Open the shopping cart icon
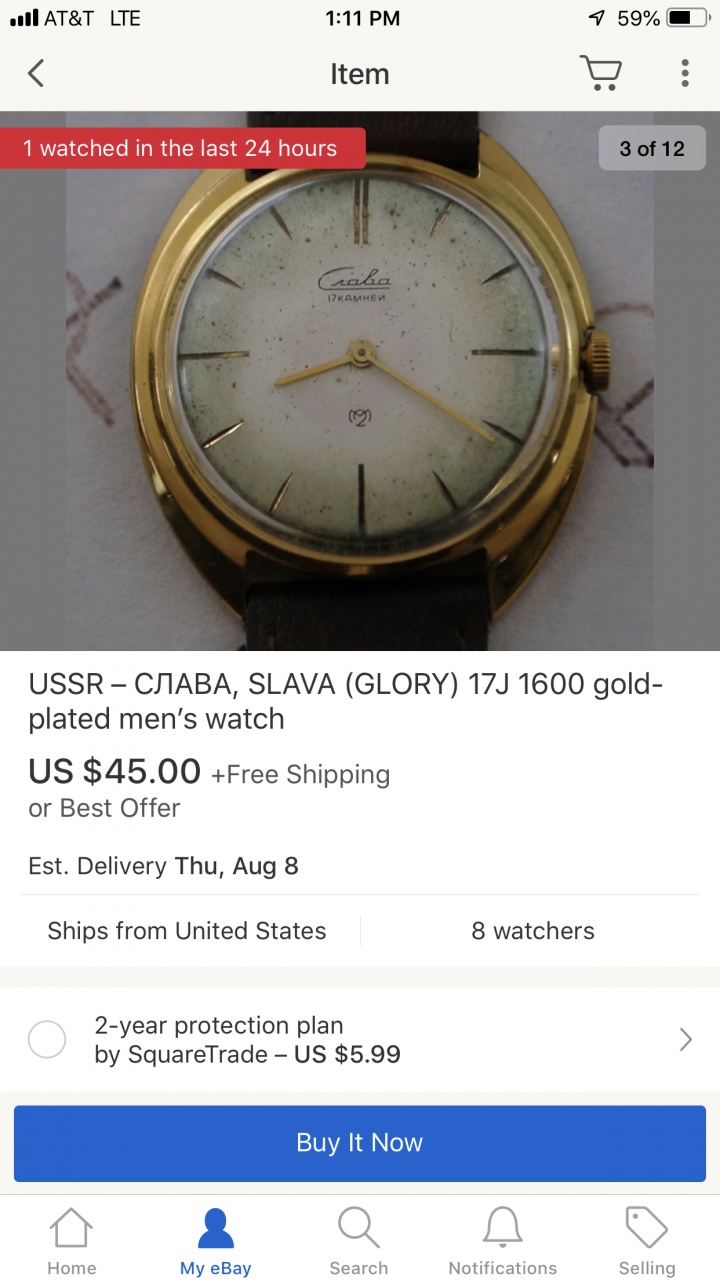The width and height of the screenshot is (720, 1280). pos(600,73)
